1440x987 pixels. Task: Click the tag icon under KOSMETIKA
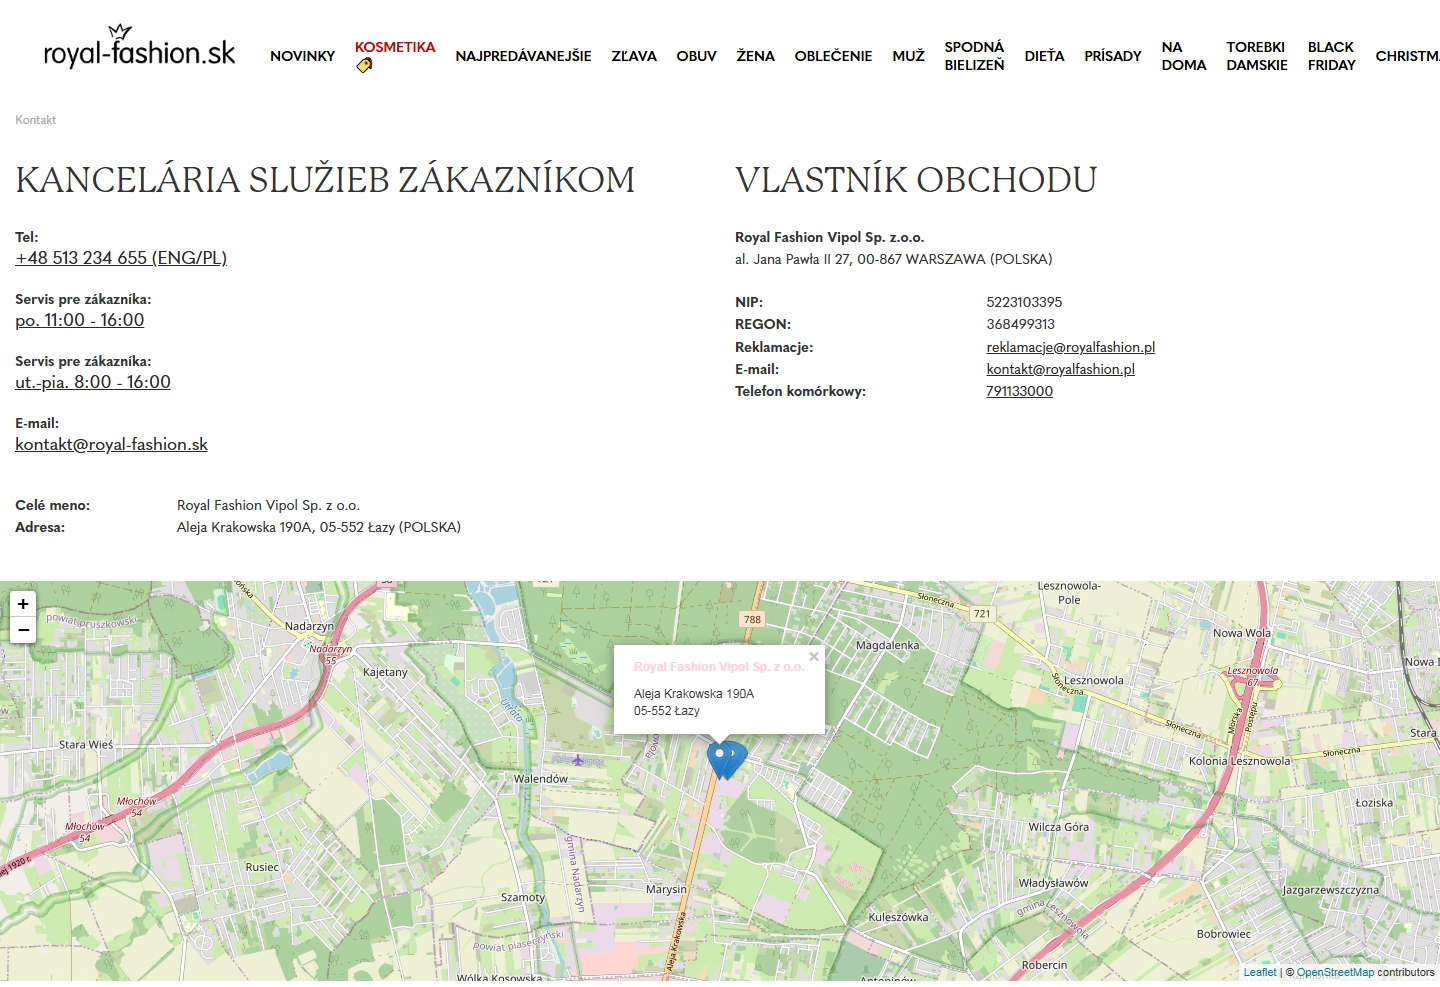364,65
